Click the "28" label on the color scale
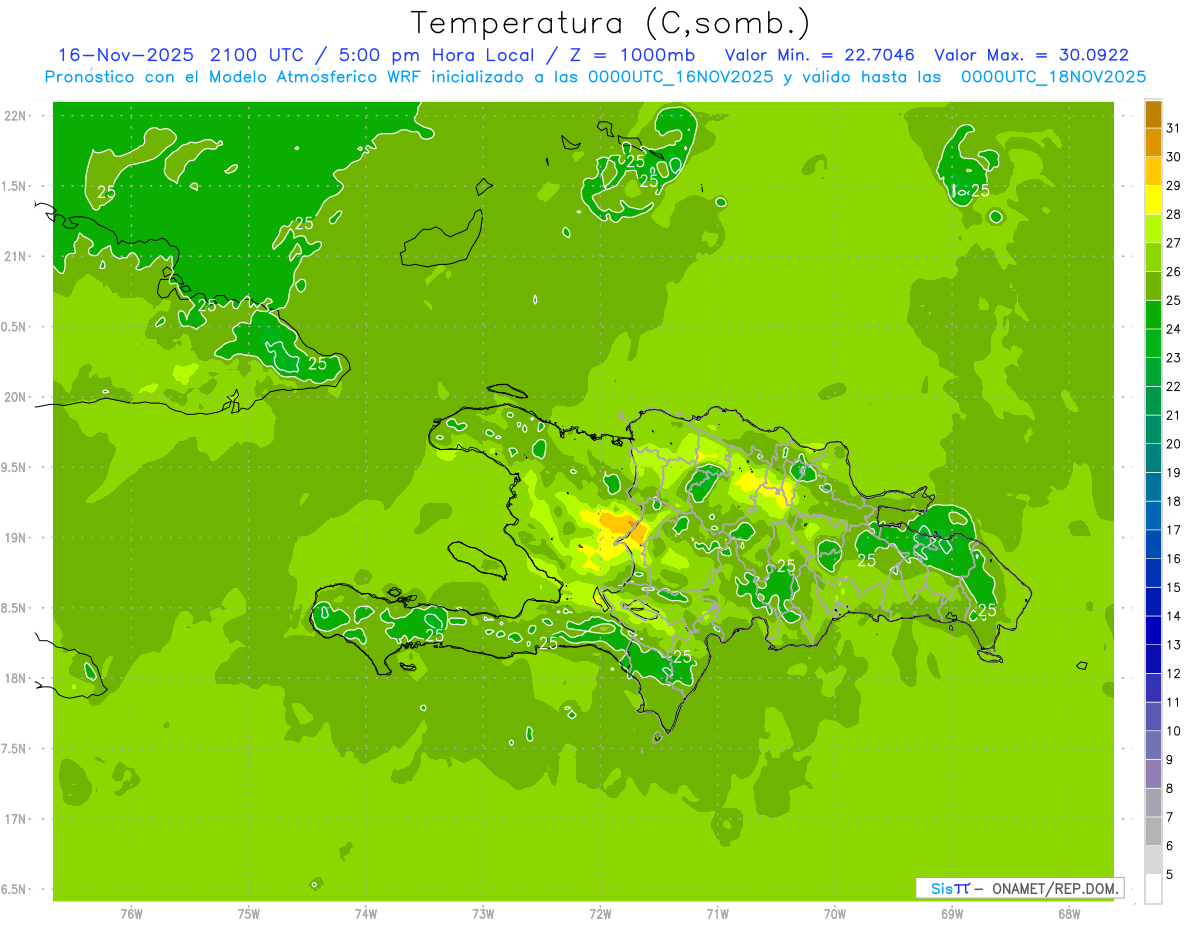The height and width of the screenshot is (927, 1200). click(x=1174, y=214)
